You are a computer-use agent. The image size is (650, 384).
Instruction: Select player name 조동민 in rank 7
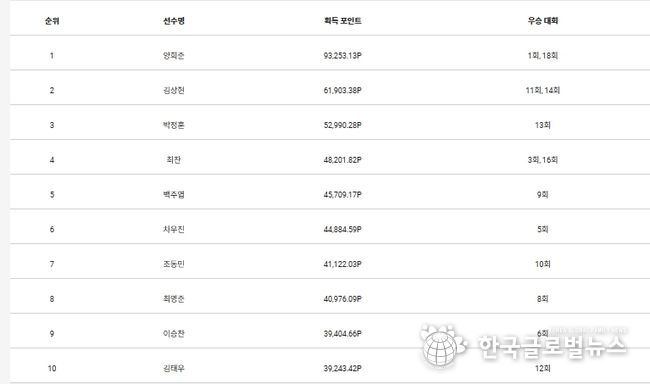[174, 264]
